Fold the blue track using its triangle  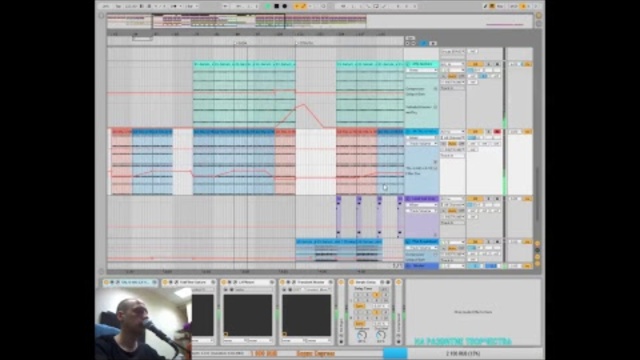coord(408,131)
